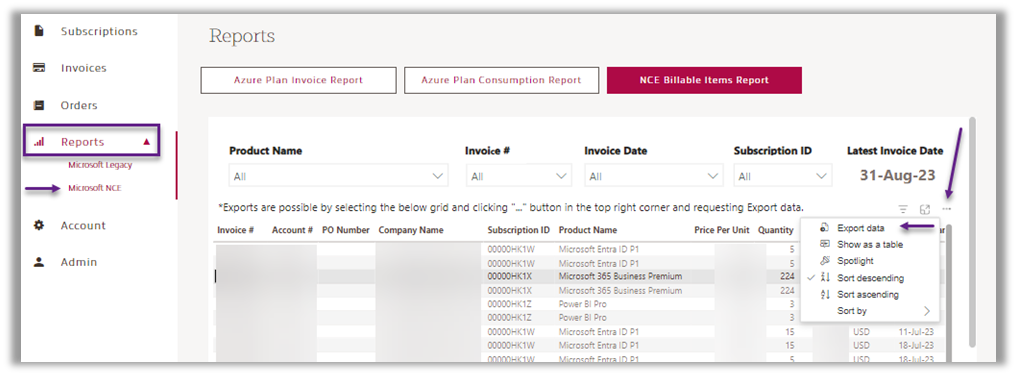Click the Invoices card icon

tap(40, 67)
